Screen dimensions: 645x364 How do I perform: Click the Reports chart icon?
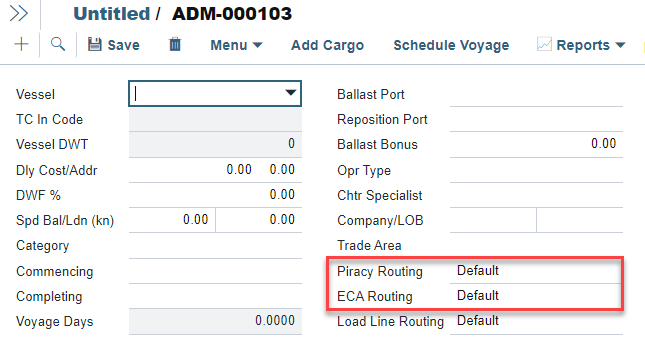pos(544,44)
